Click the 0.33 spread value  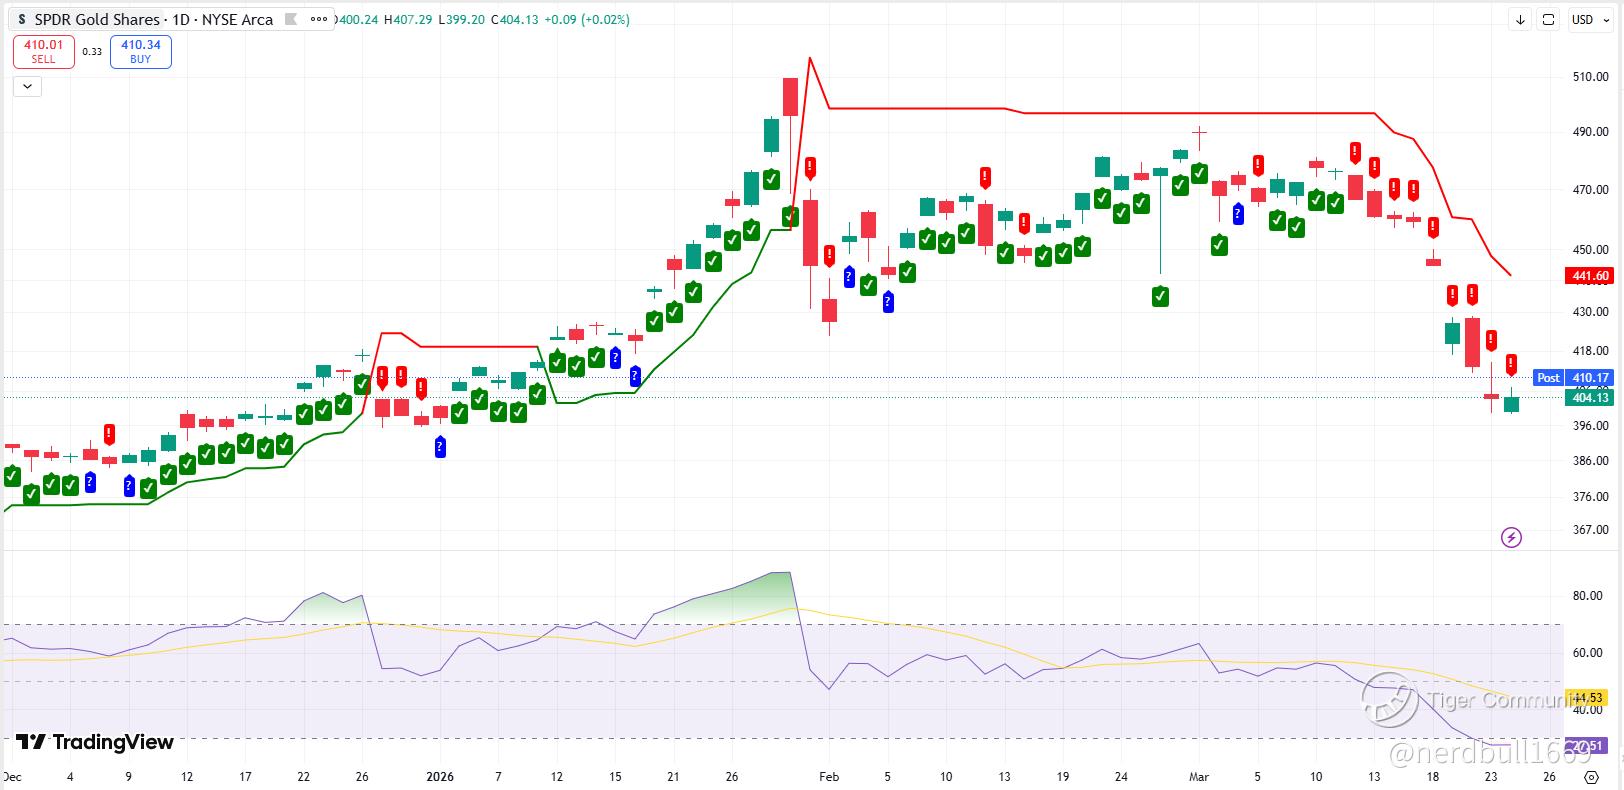coord(92,52)
